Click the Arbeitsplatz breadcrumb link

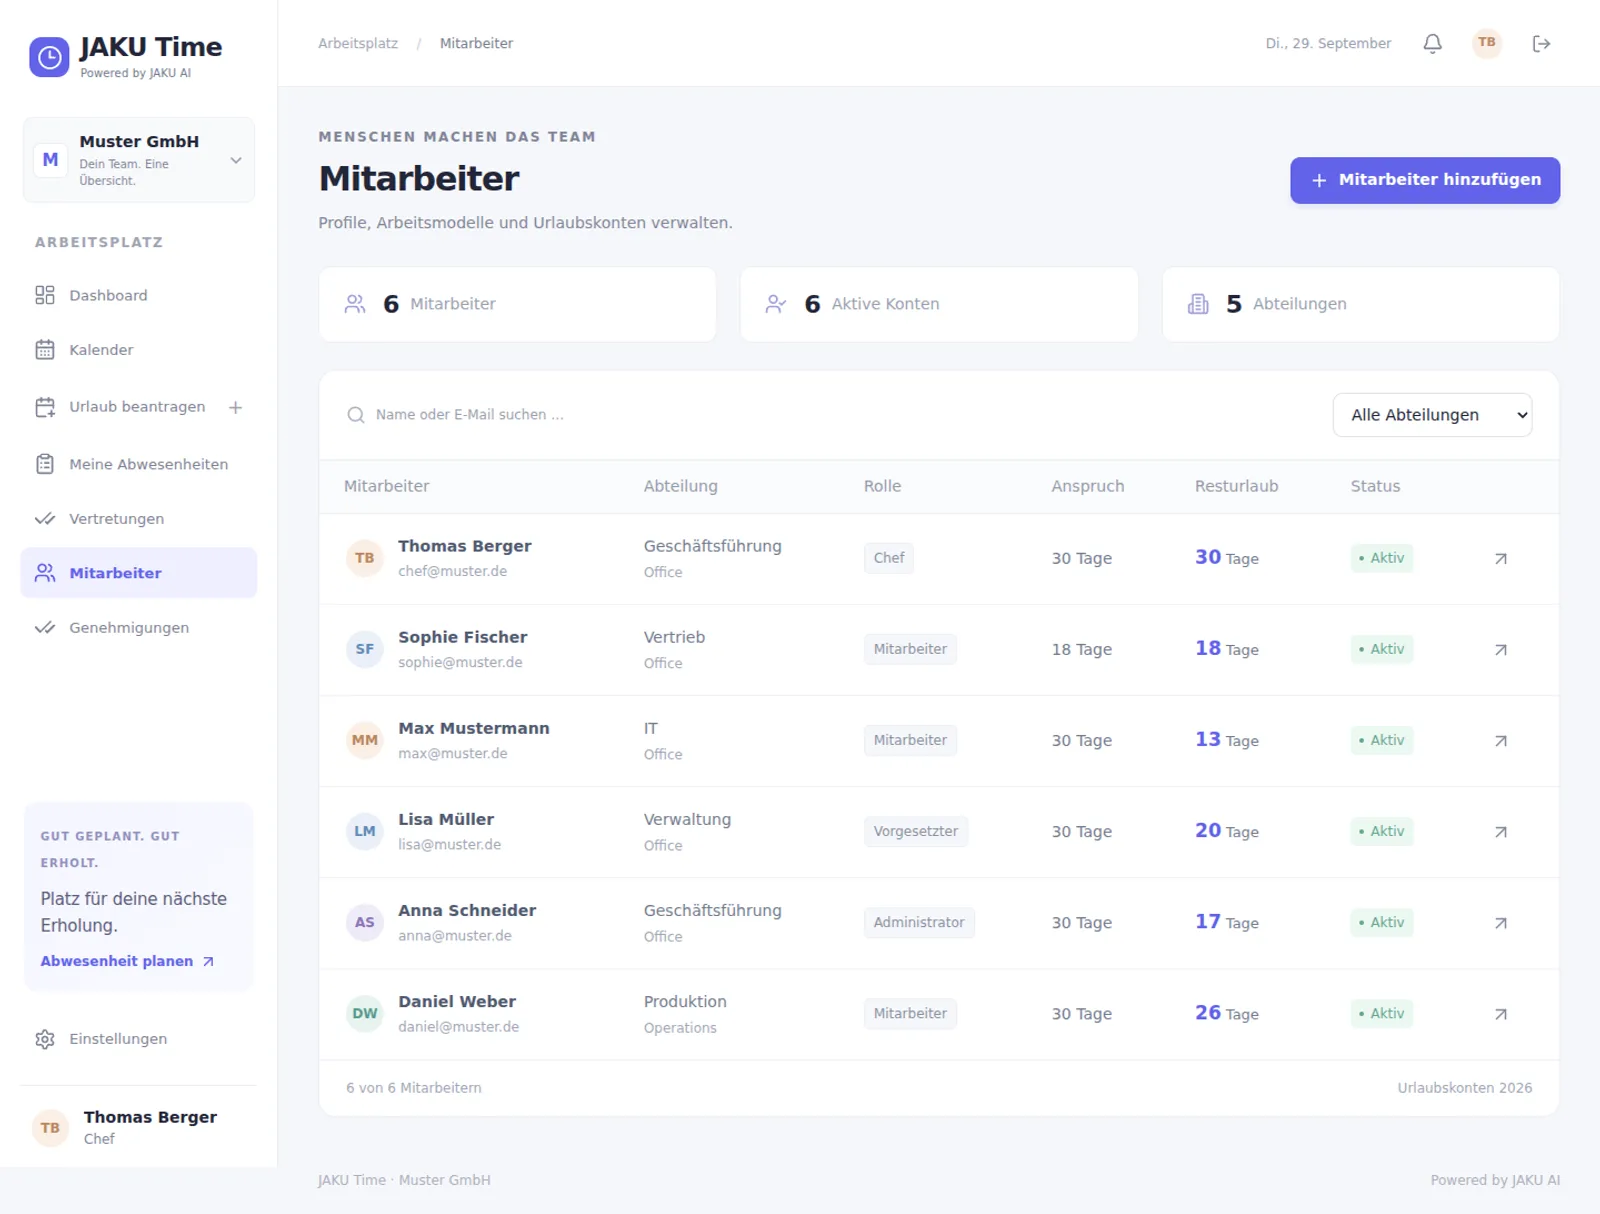click(x=358, y=43)
